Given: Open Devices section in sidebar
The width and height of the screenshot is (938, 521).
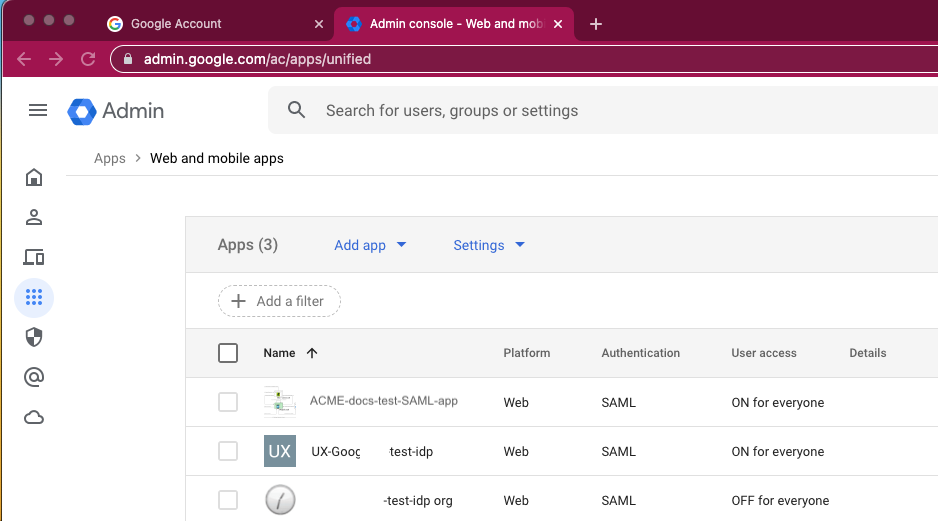Looking at the screenshot, I should pyautogui.click(x=34, y=257).
